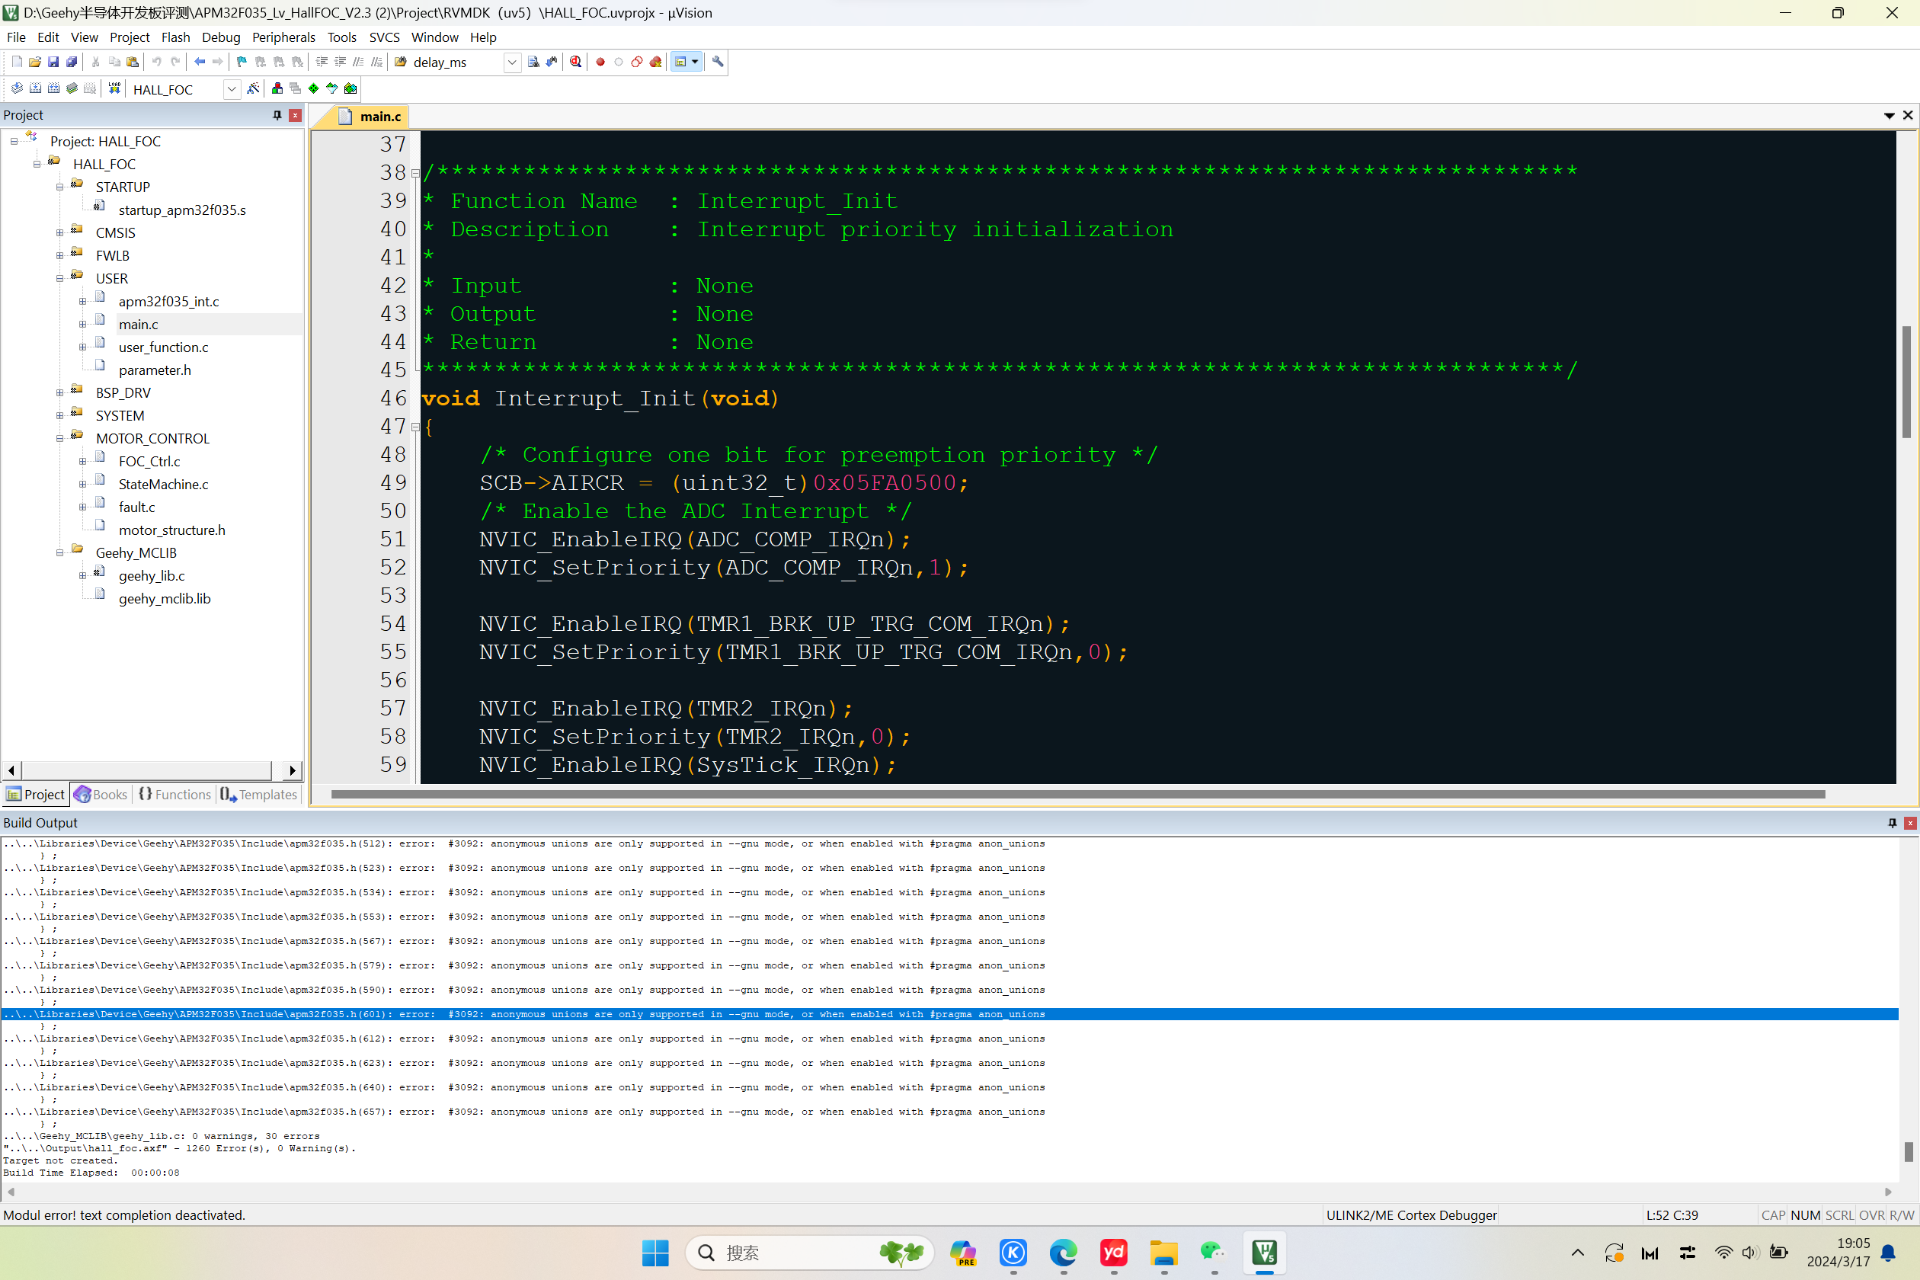Pin the Project panel
The width and height of the screenshot is (1920, 1280).
(277, 115)
